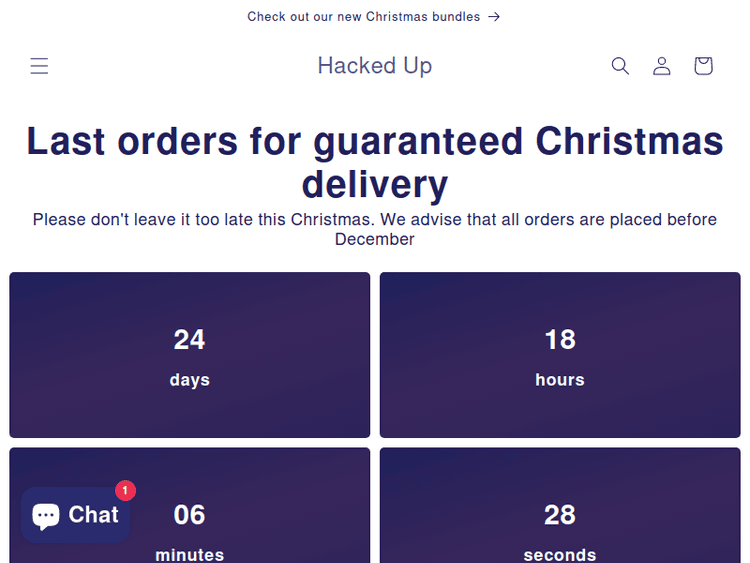Click the arrow in the announcement bar
The image size is (750, 563).
tap(494, 17)
